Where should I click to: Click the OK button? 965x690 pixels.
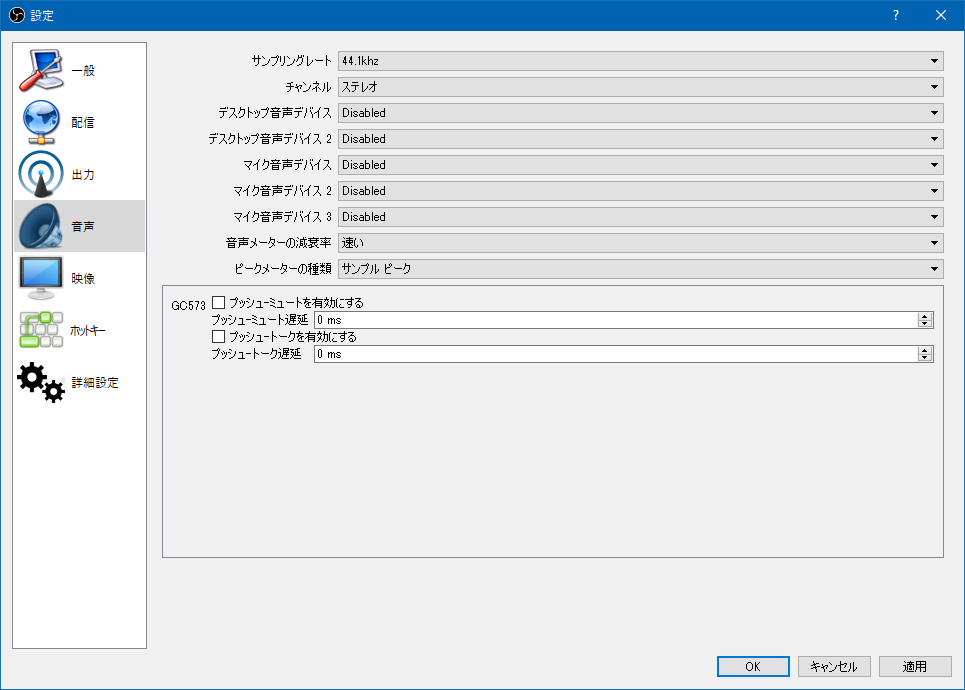point(753,666)
